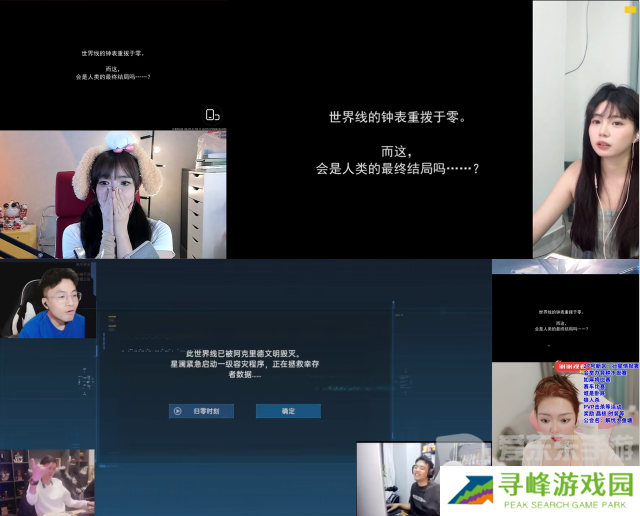The height and width of the screenshot is (516, 640).
Task: Open webcam of woman wearing white earphones
Action: click(x=586, y=129)
